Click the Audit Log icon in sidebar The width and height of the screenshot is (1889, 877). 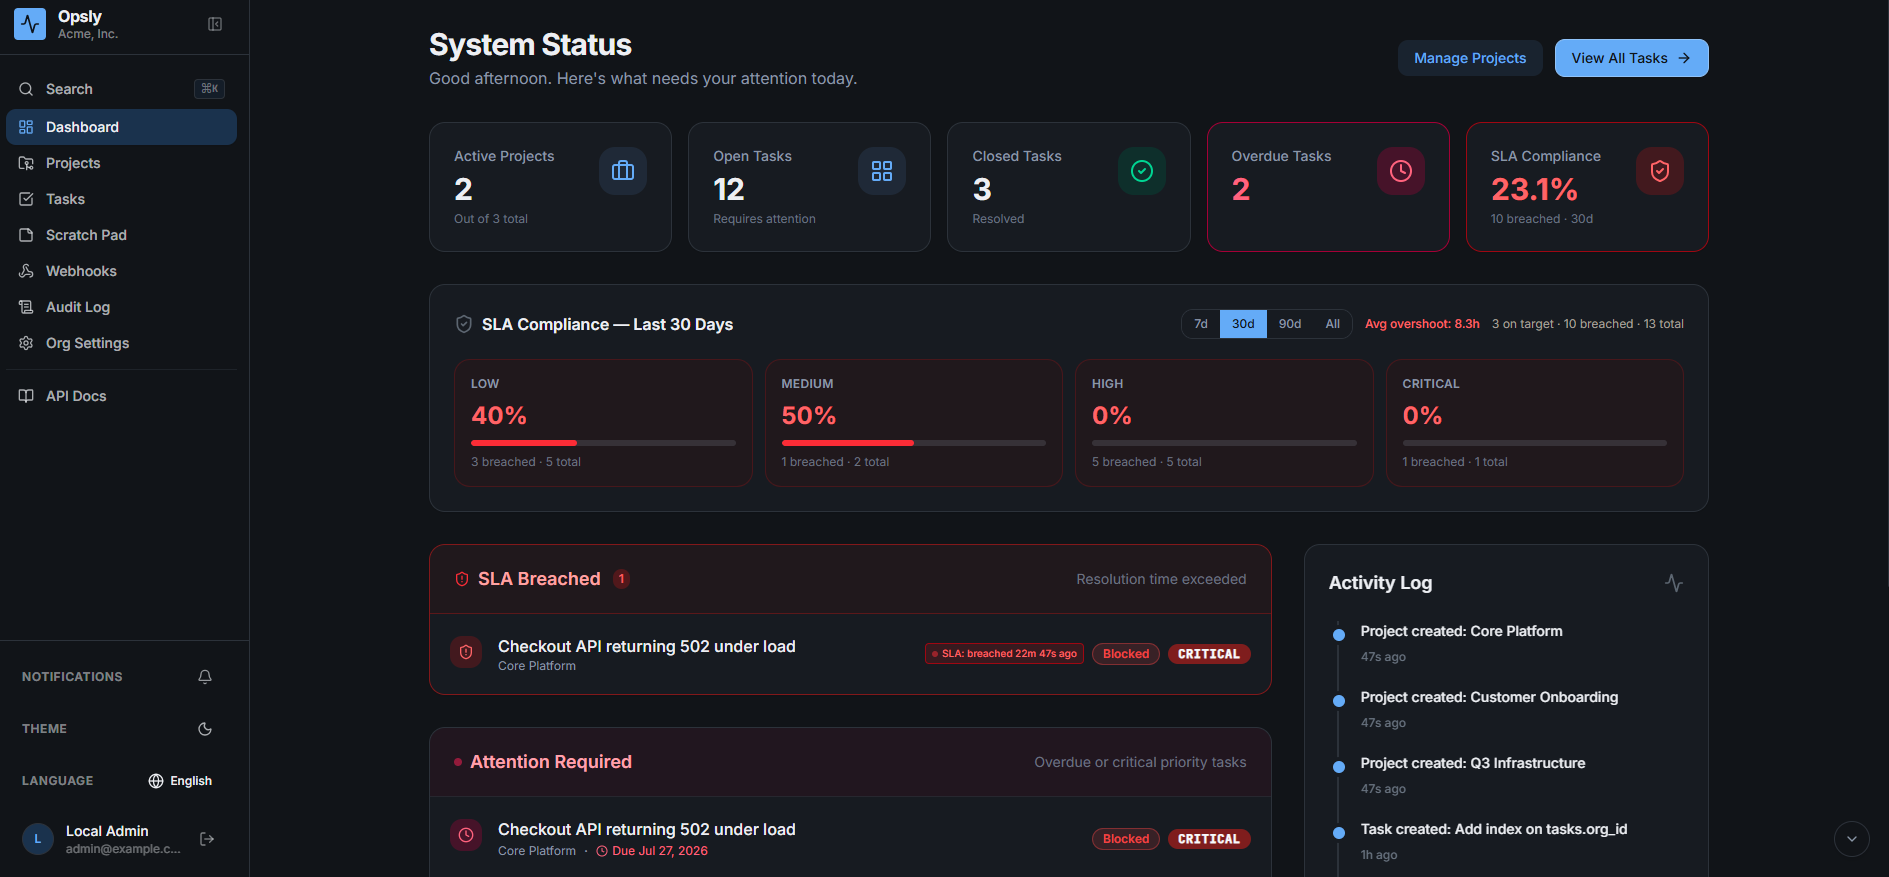coord(26,307)
